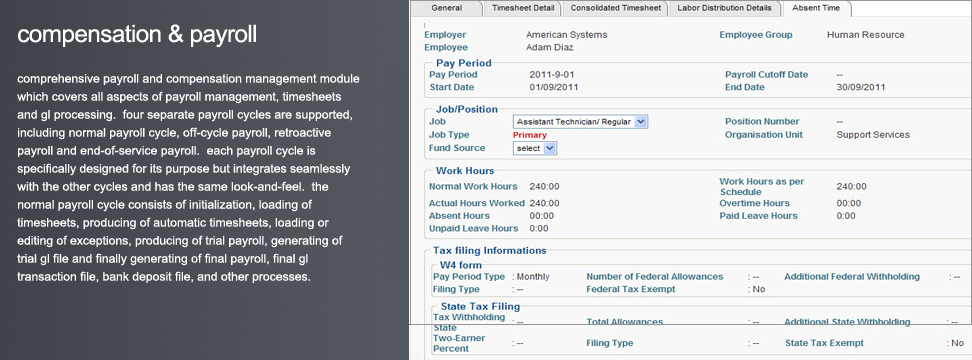
Task: Open the General tab
Action: [446, 8]
